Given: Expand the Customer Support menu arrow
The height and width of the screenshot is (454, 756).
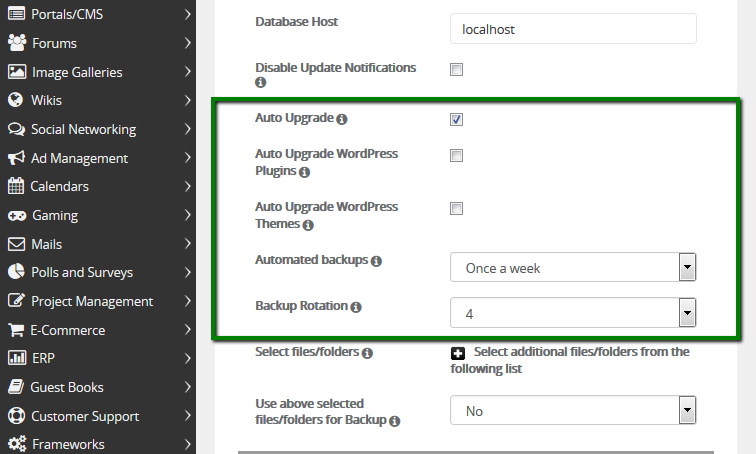Looking at the screenshot, I should 188,416.
